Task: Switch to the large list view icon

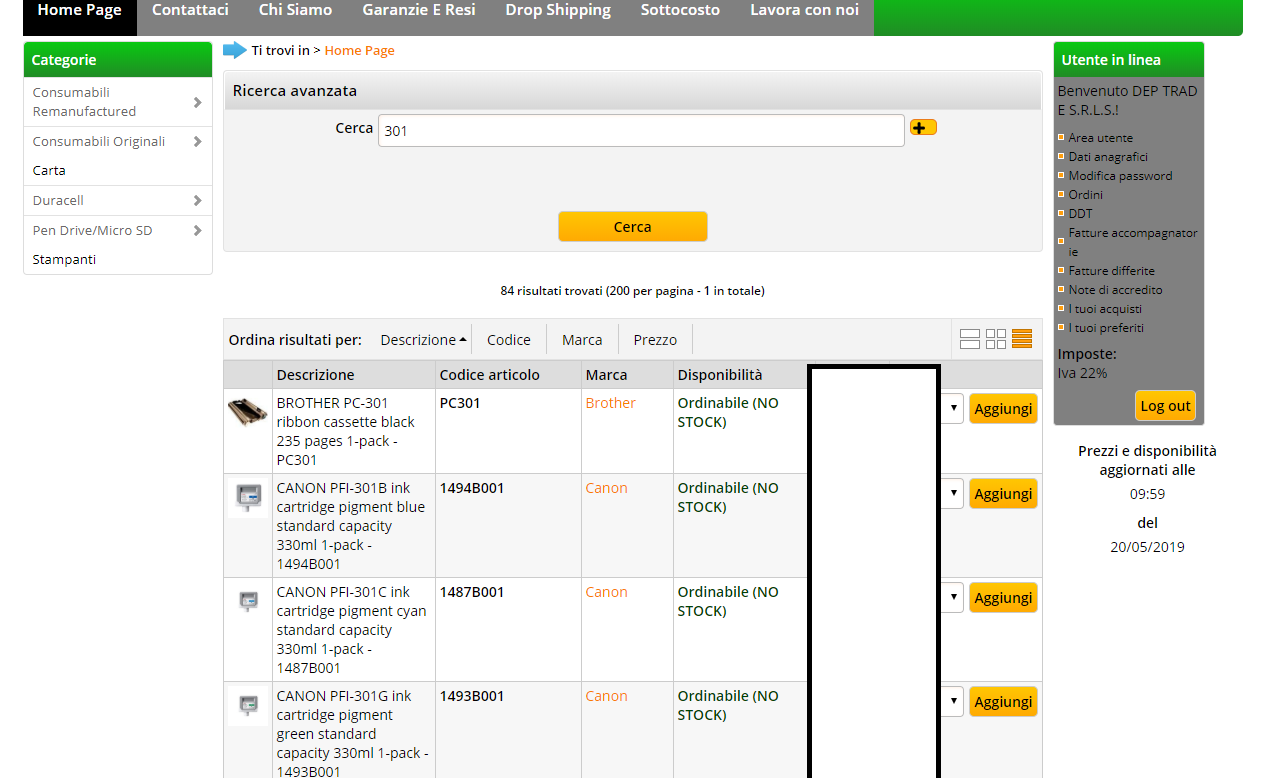Action: tap(969, 339)
